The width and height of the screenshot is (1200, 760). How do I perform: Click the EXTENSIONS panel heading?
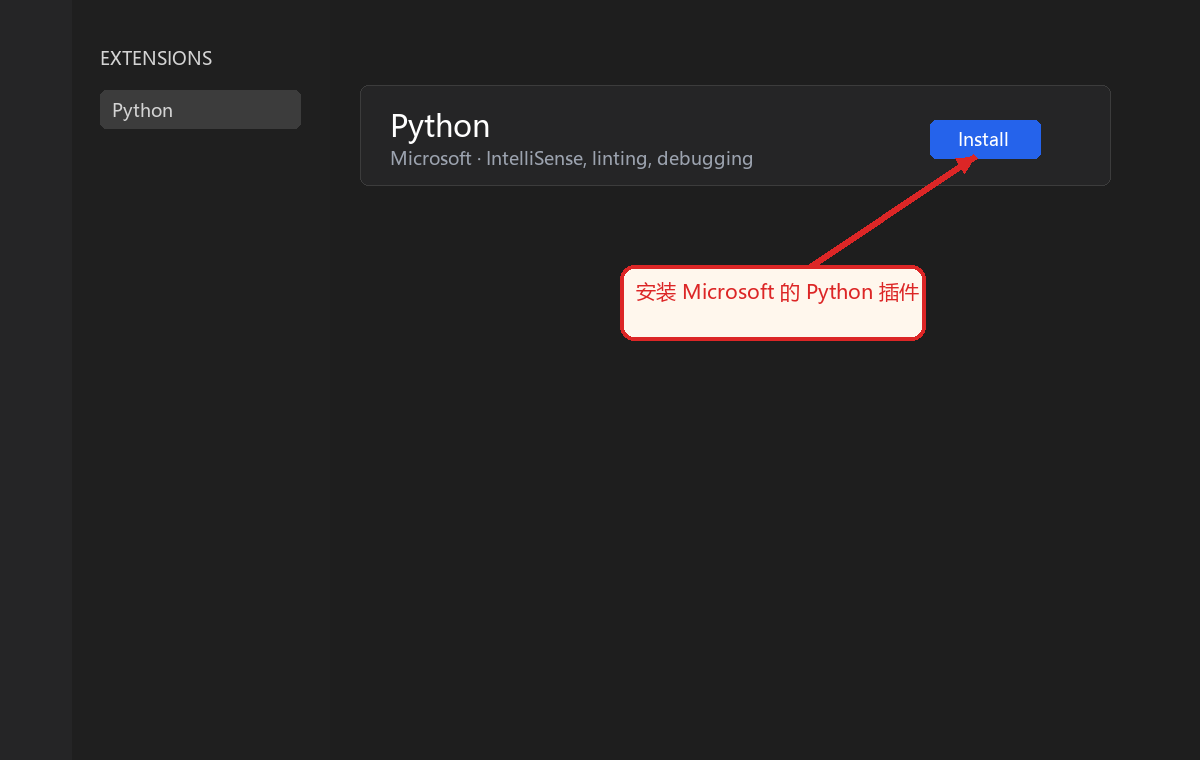coord(156,58)
